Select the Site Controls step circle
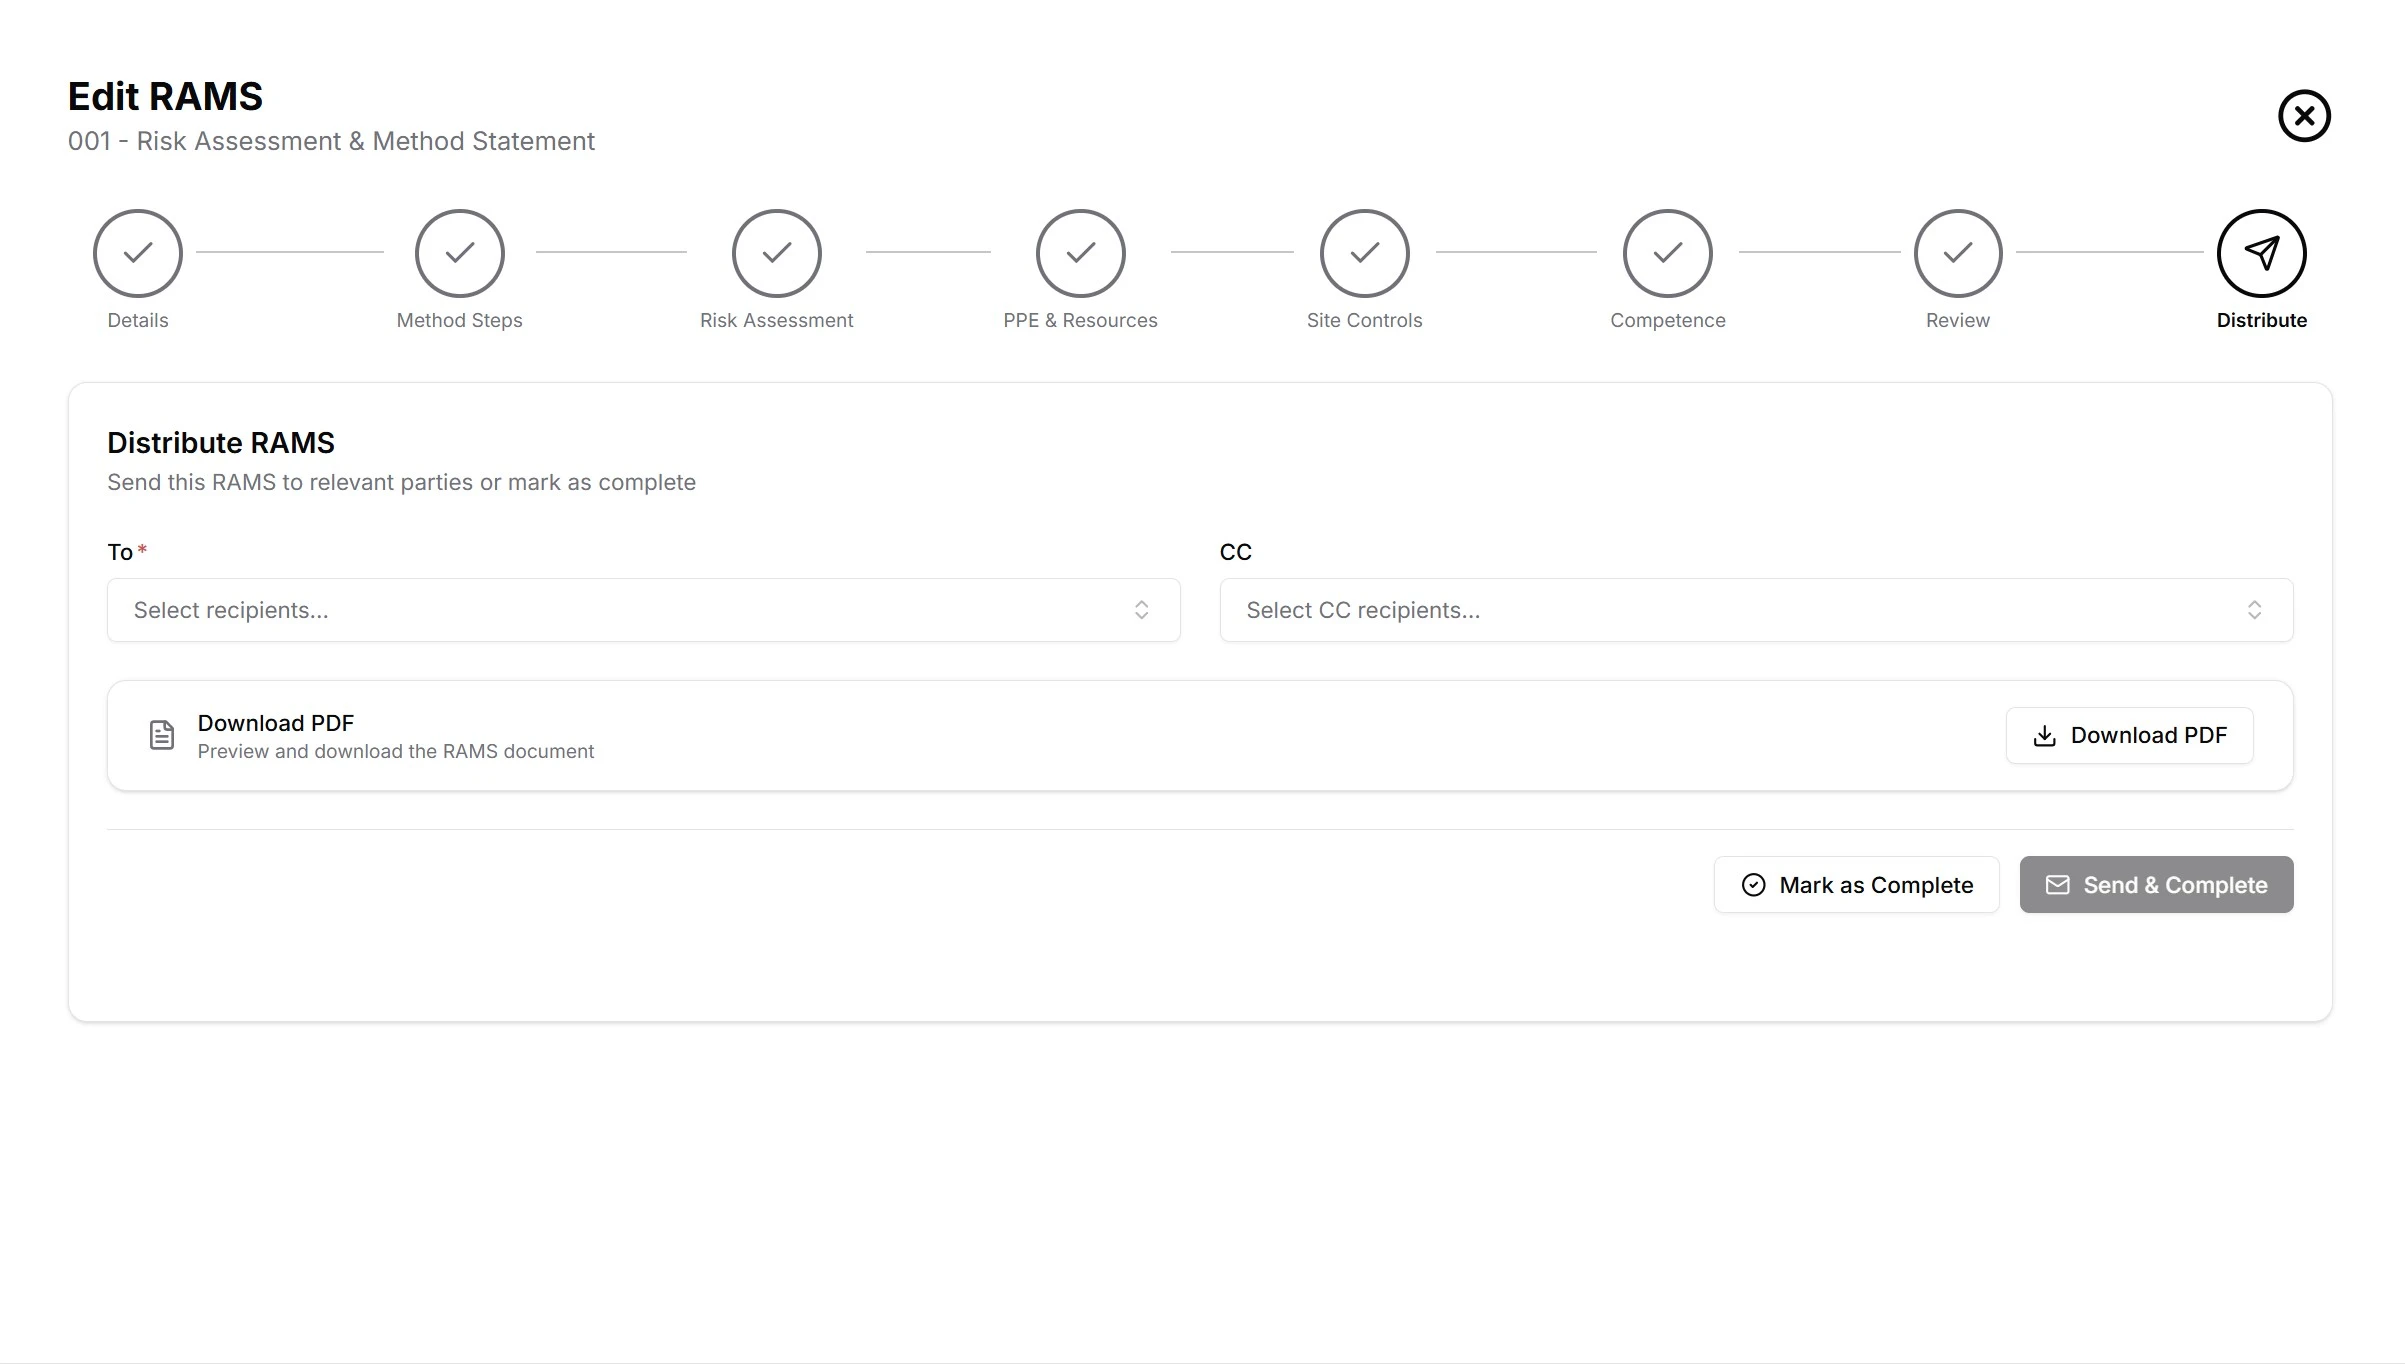 pos(1364,253)
